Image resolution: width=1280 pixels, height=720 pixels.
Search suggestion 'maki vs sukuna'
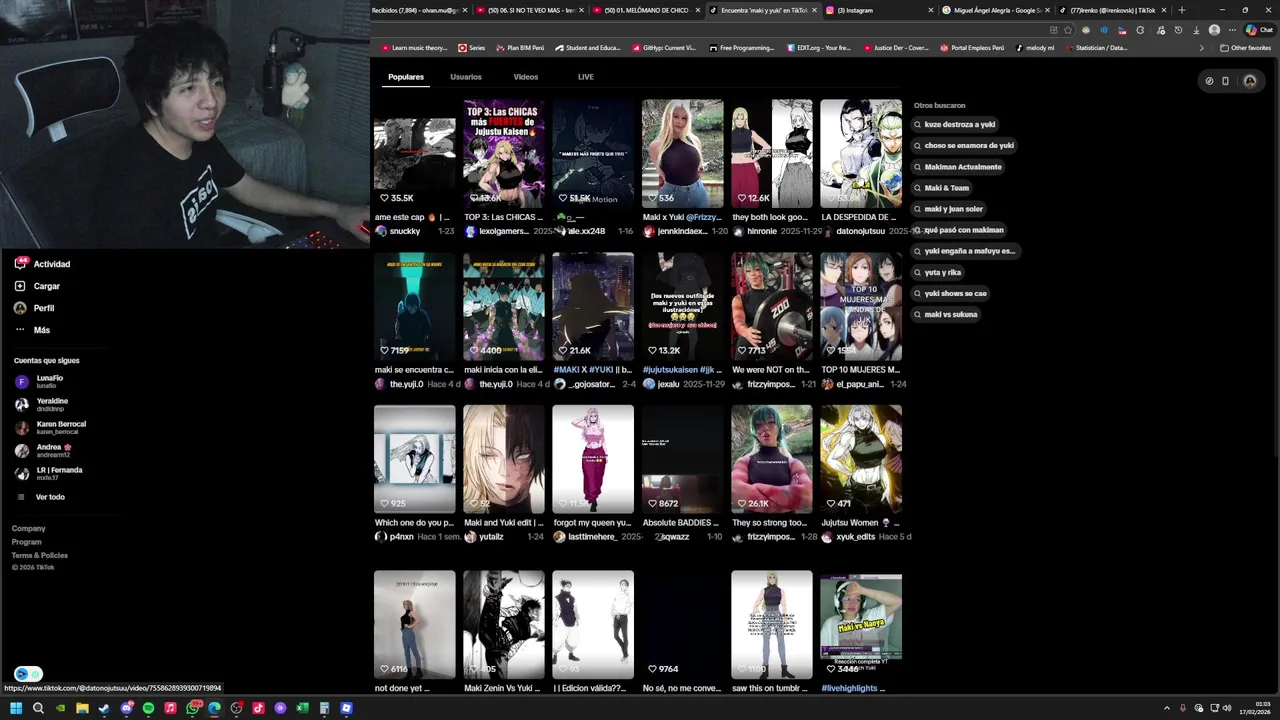click(945, 314)
